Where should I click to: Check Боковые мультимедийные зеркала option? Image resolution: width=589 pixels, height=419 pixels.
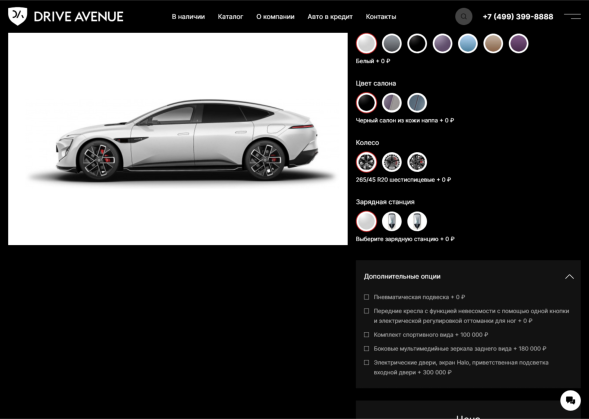tap(367, 348)
